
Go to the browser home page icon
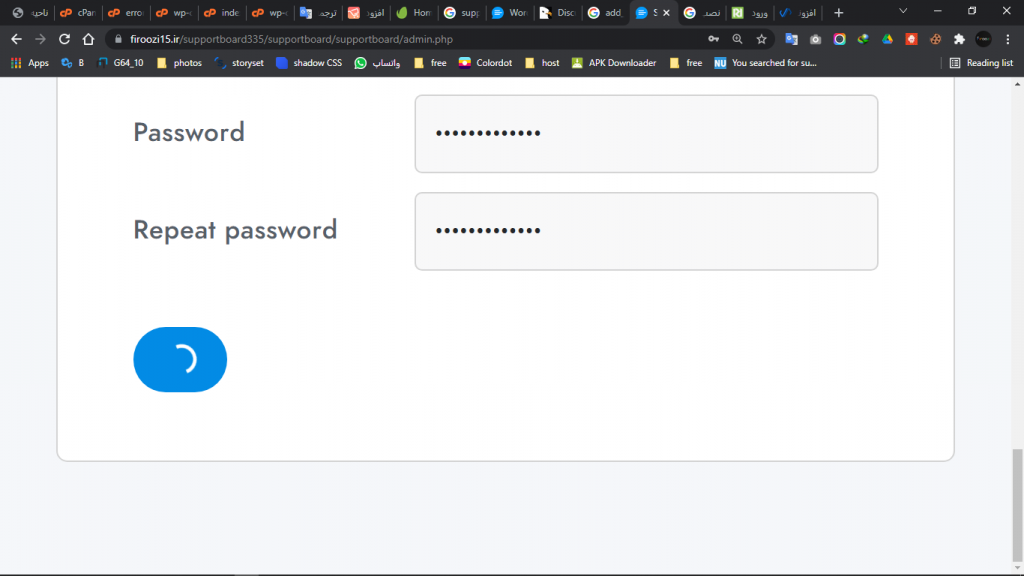[x=88, y=39]
